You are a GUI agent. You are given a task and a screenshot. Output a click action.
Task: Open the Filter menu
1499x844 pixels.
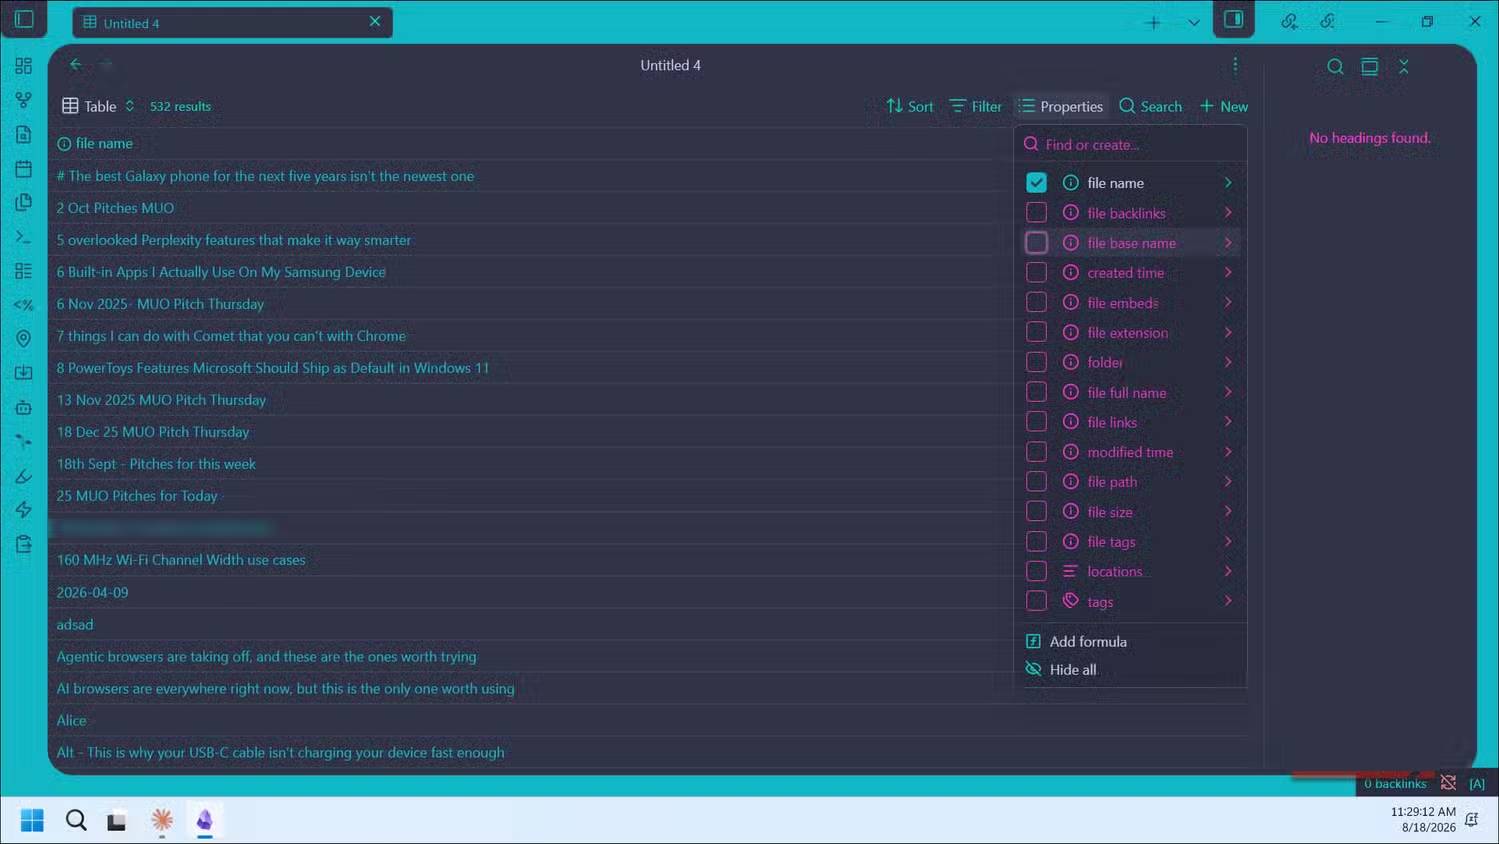tap(976, 106)
